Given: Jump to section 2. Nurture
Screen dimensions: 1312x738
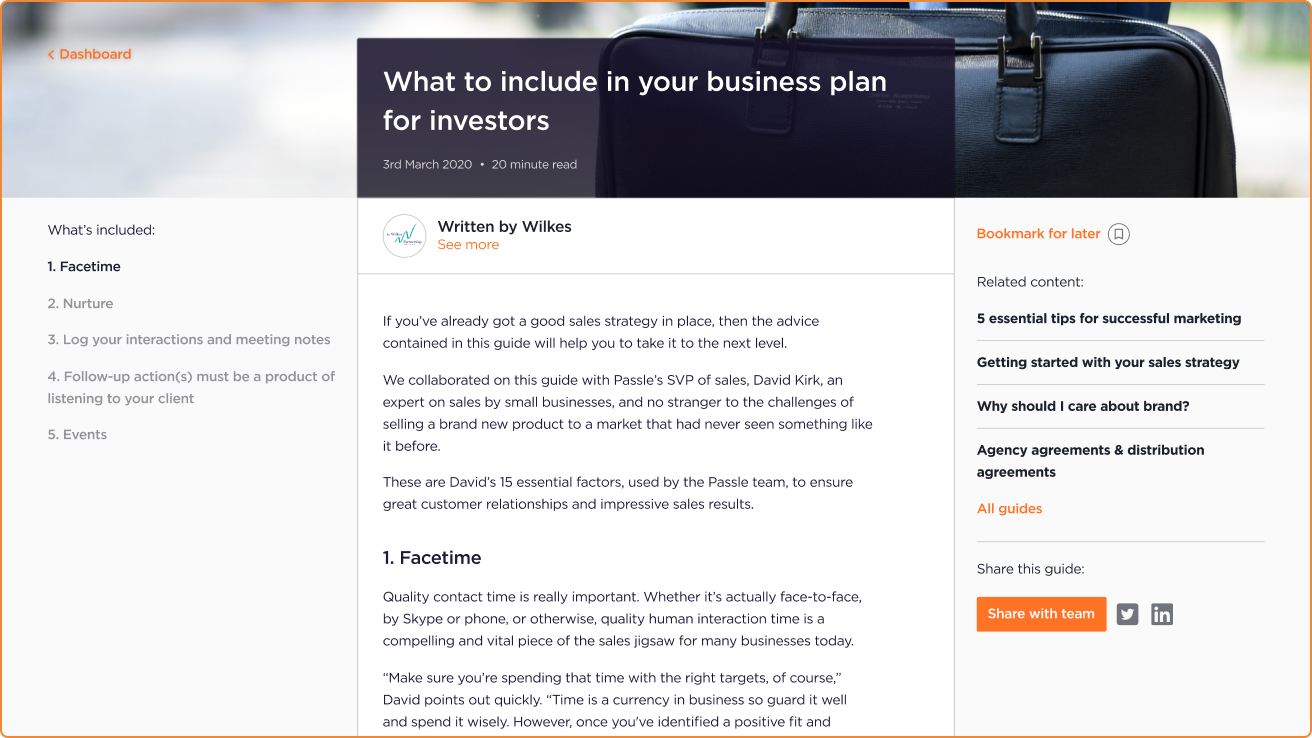Looking at the screenshot, I should point(80,304).
